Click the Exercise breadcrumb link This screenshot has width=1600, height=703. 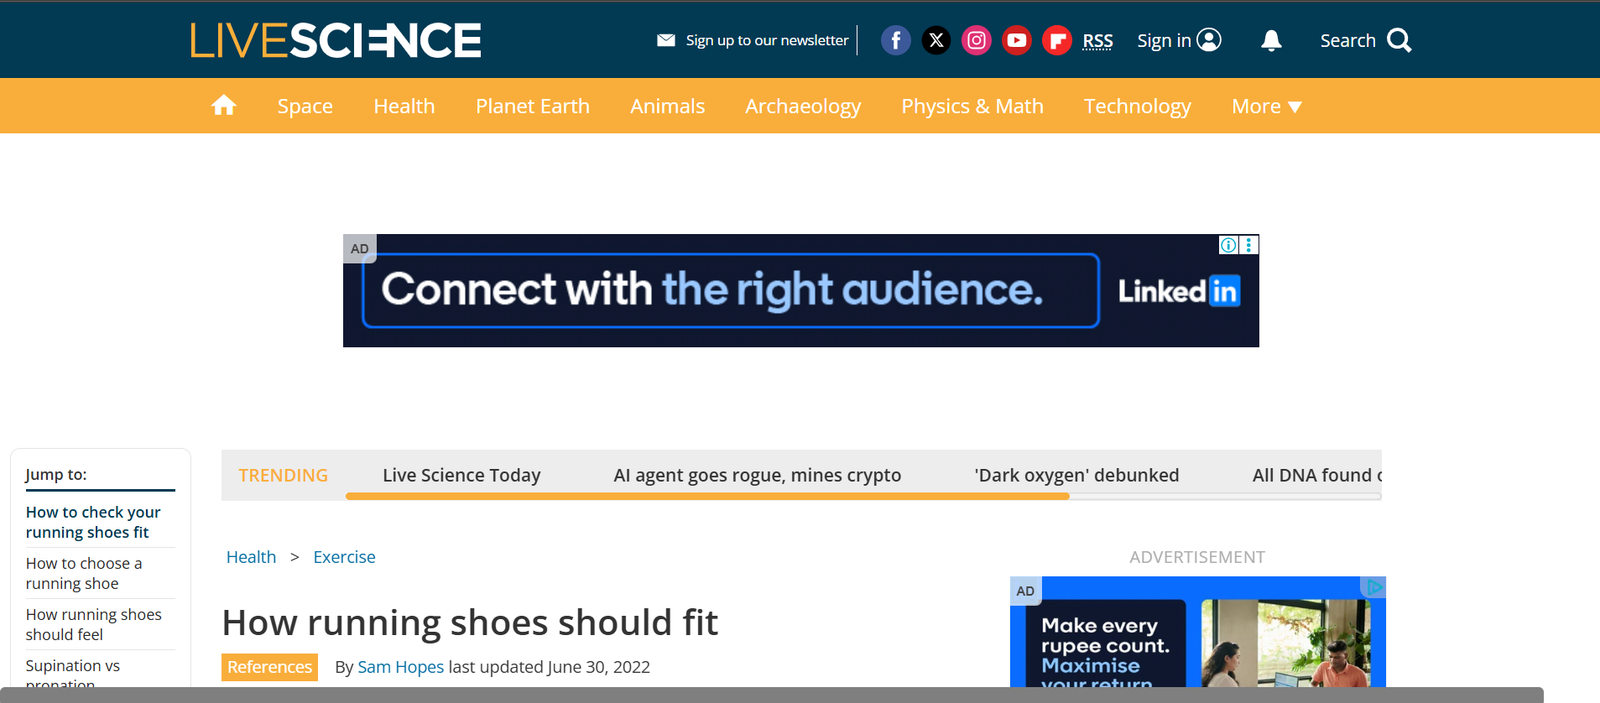pyautogui.click(x=344, y=557)
